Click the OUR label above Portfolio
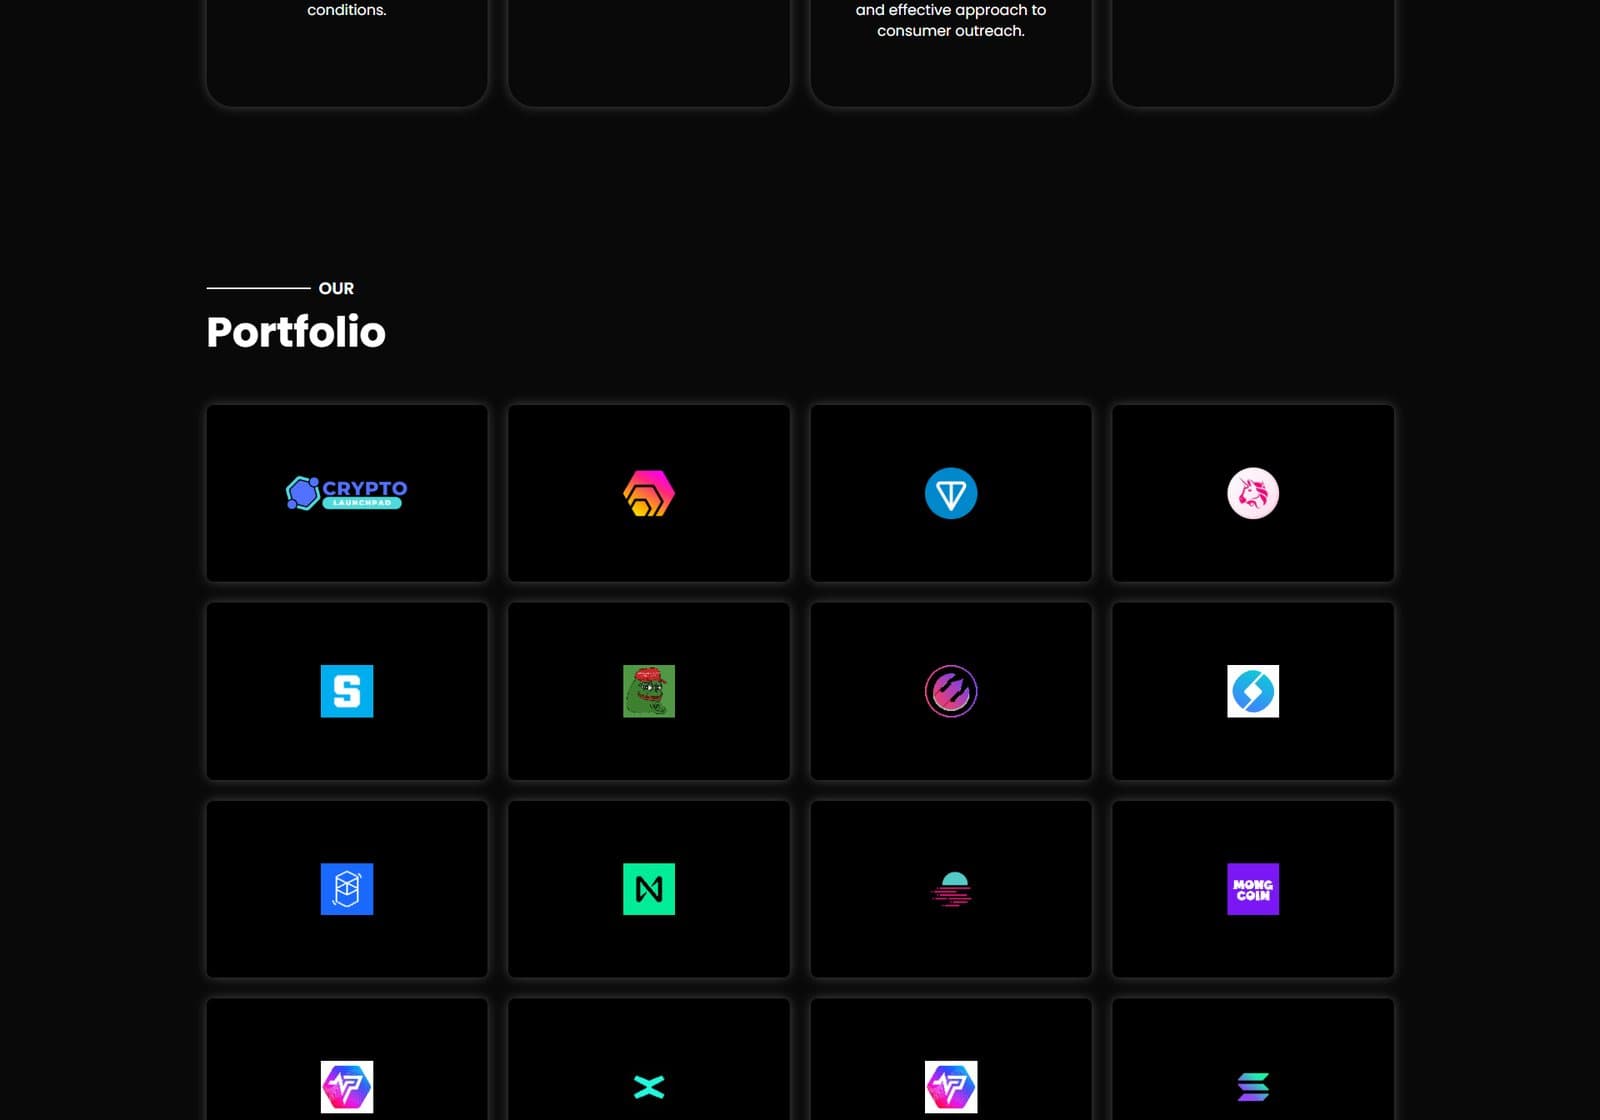The width and height of the screenshot is (1600, 1120). coord(336,288)
